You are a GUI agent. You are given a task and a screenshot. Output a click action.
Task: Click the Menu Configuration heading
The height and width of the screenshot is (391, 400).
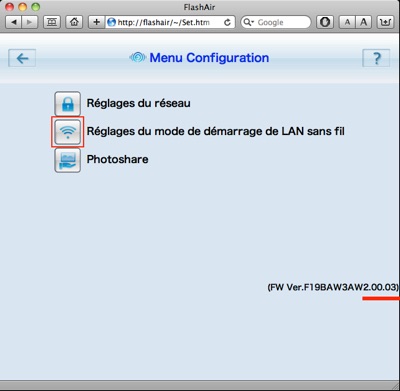pos(209,58)
